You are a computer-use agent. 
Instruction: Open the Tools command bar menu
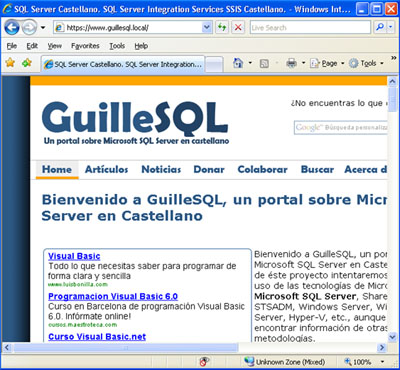click(x=366, y=63)
